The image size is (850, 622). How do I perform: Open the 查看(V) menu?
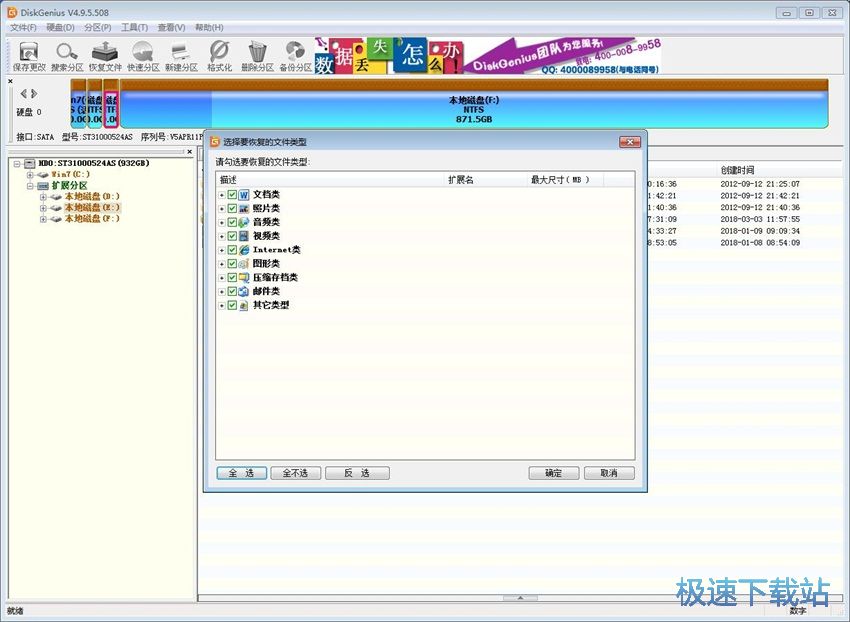coord(171,28)
